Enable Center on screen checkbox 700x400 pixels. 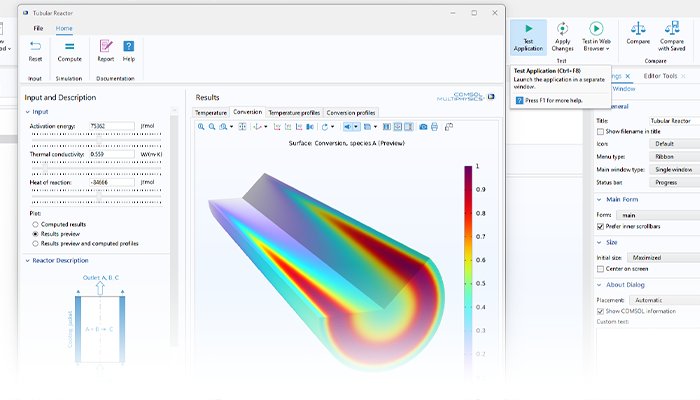[600, 269]
